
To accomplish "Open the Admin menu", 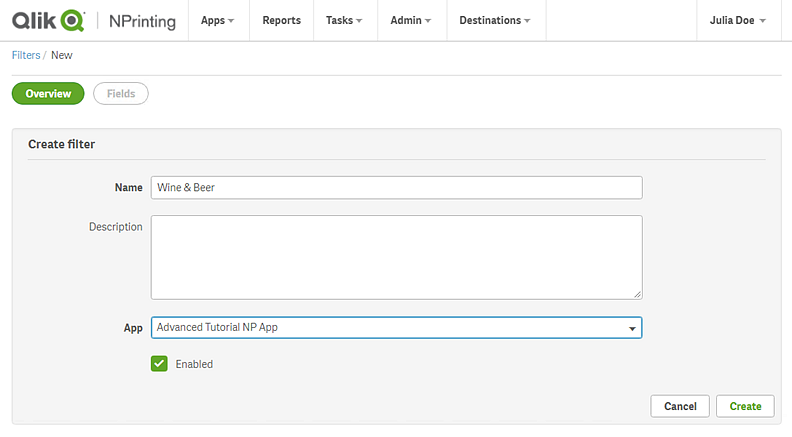I will pyautogui.click(x=412, y=20).
